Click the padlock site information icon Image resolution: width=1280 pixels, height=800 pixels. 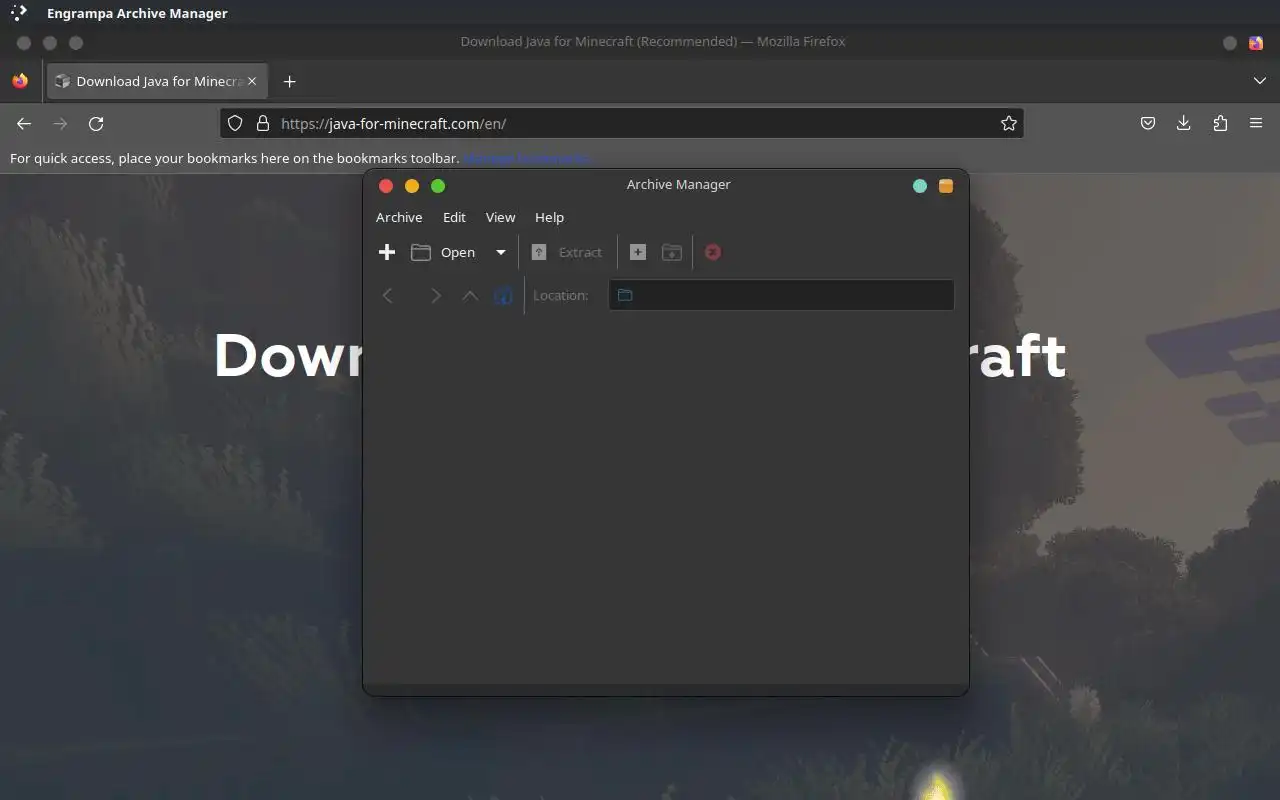click(263, 123)
